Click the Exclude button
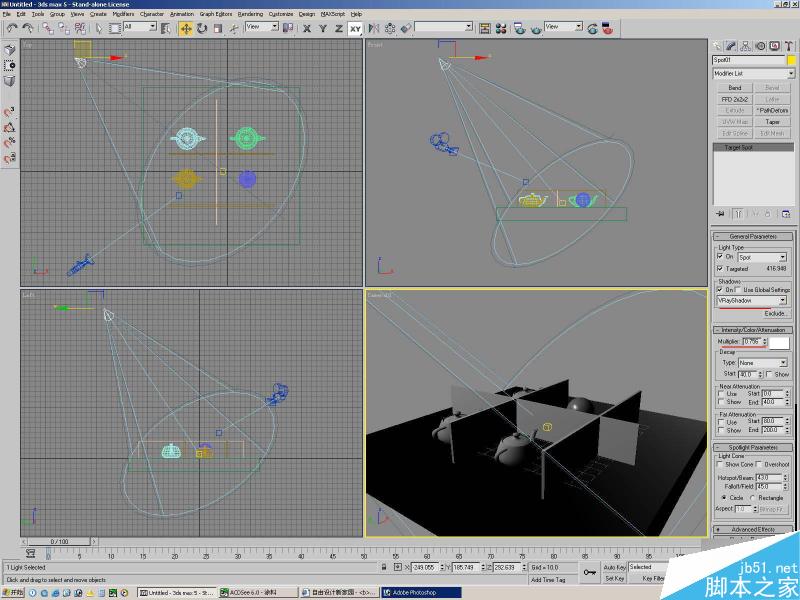The width and height of the screenshot is (800, 600). [773, 313]
